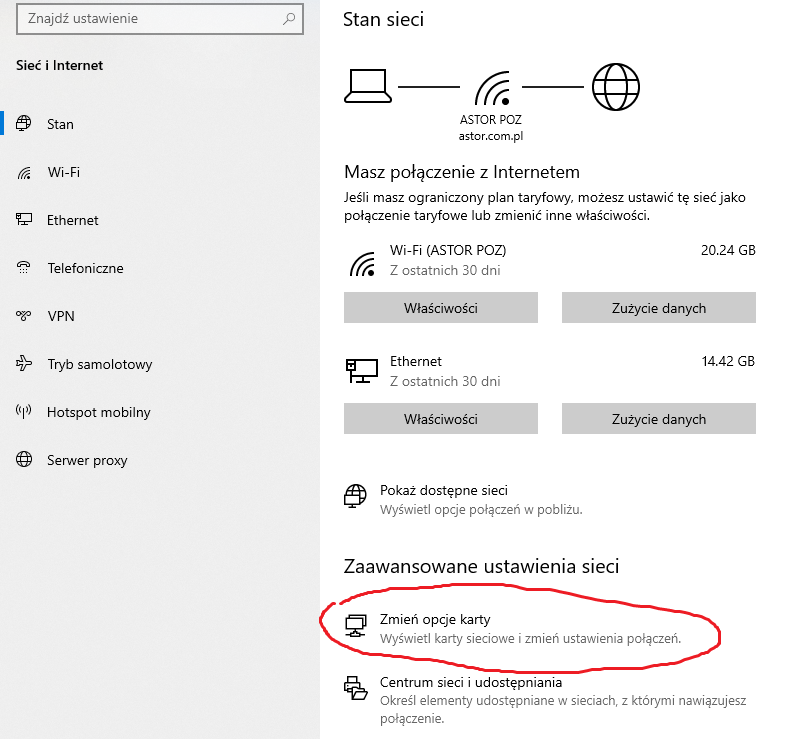Click the Centrum sieci i udostępniania icon

[x=356, y=688]
